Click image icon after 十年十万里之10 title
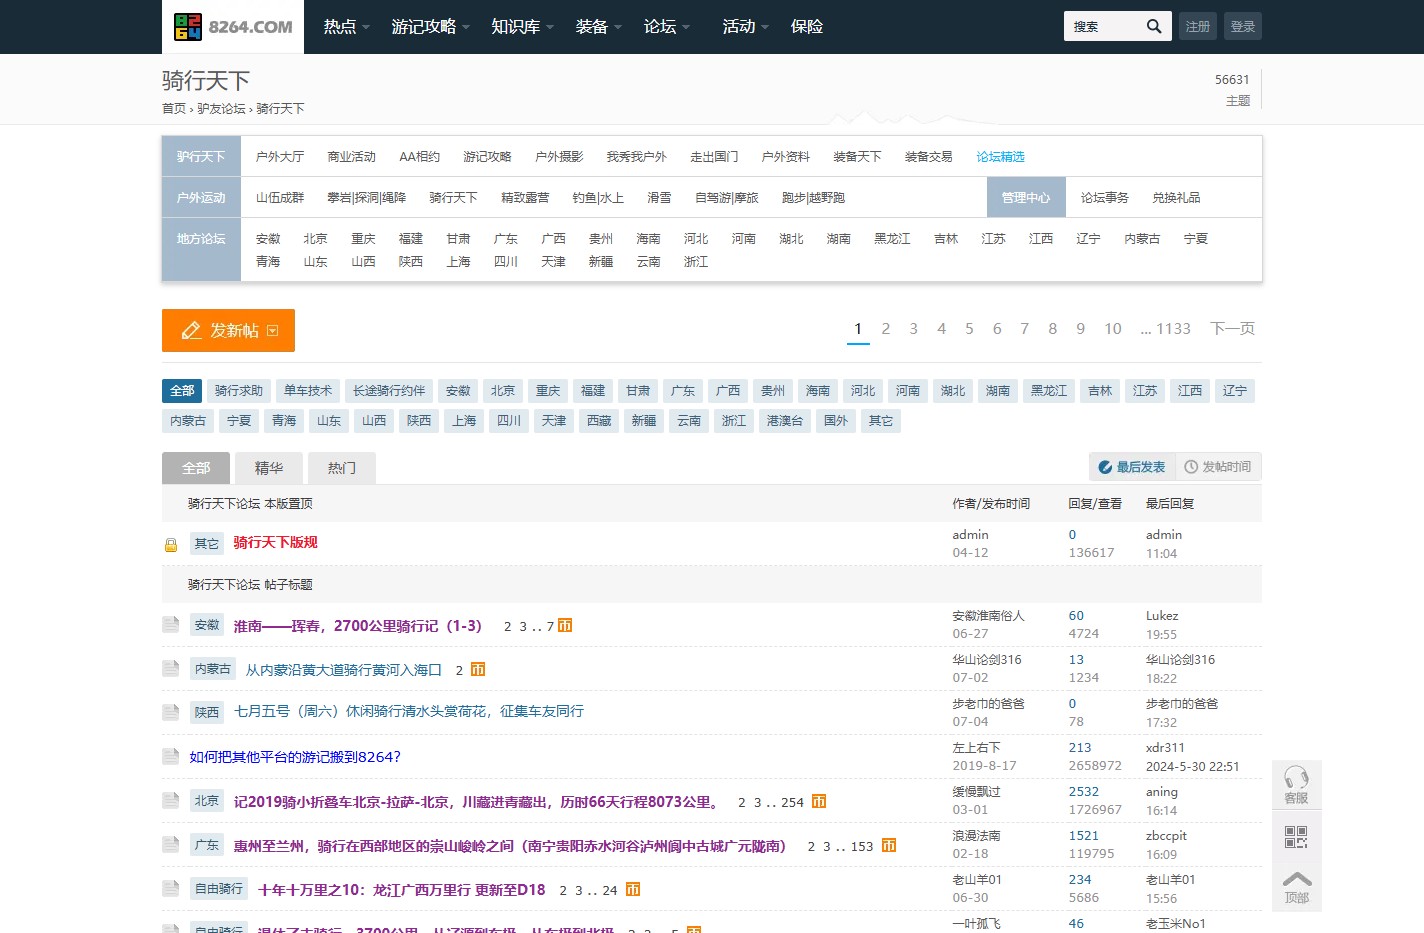This screenshot has height=933, width=1424. coord(633,889)
